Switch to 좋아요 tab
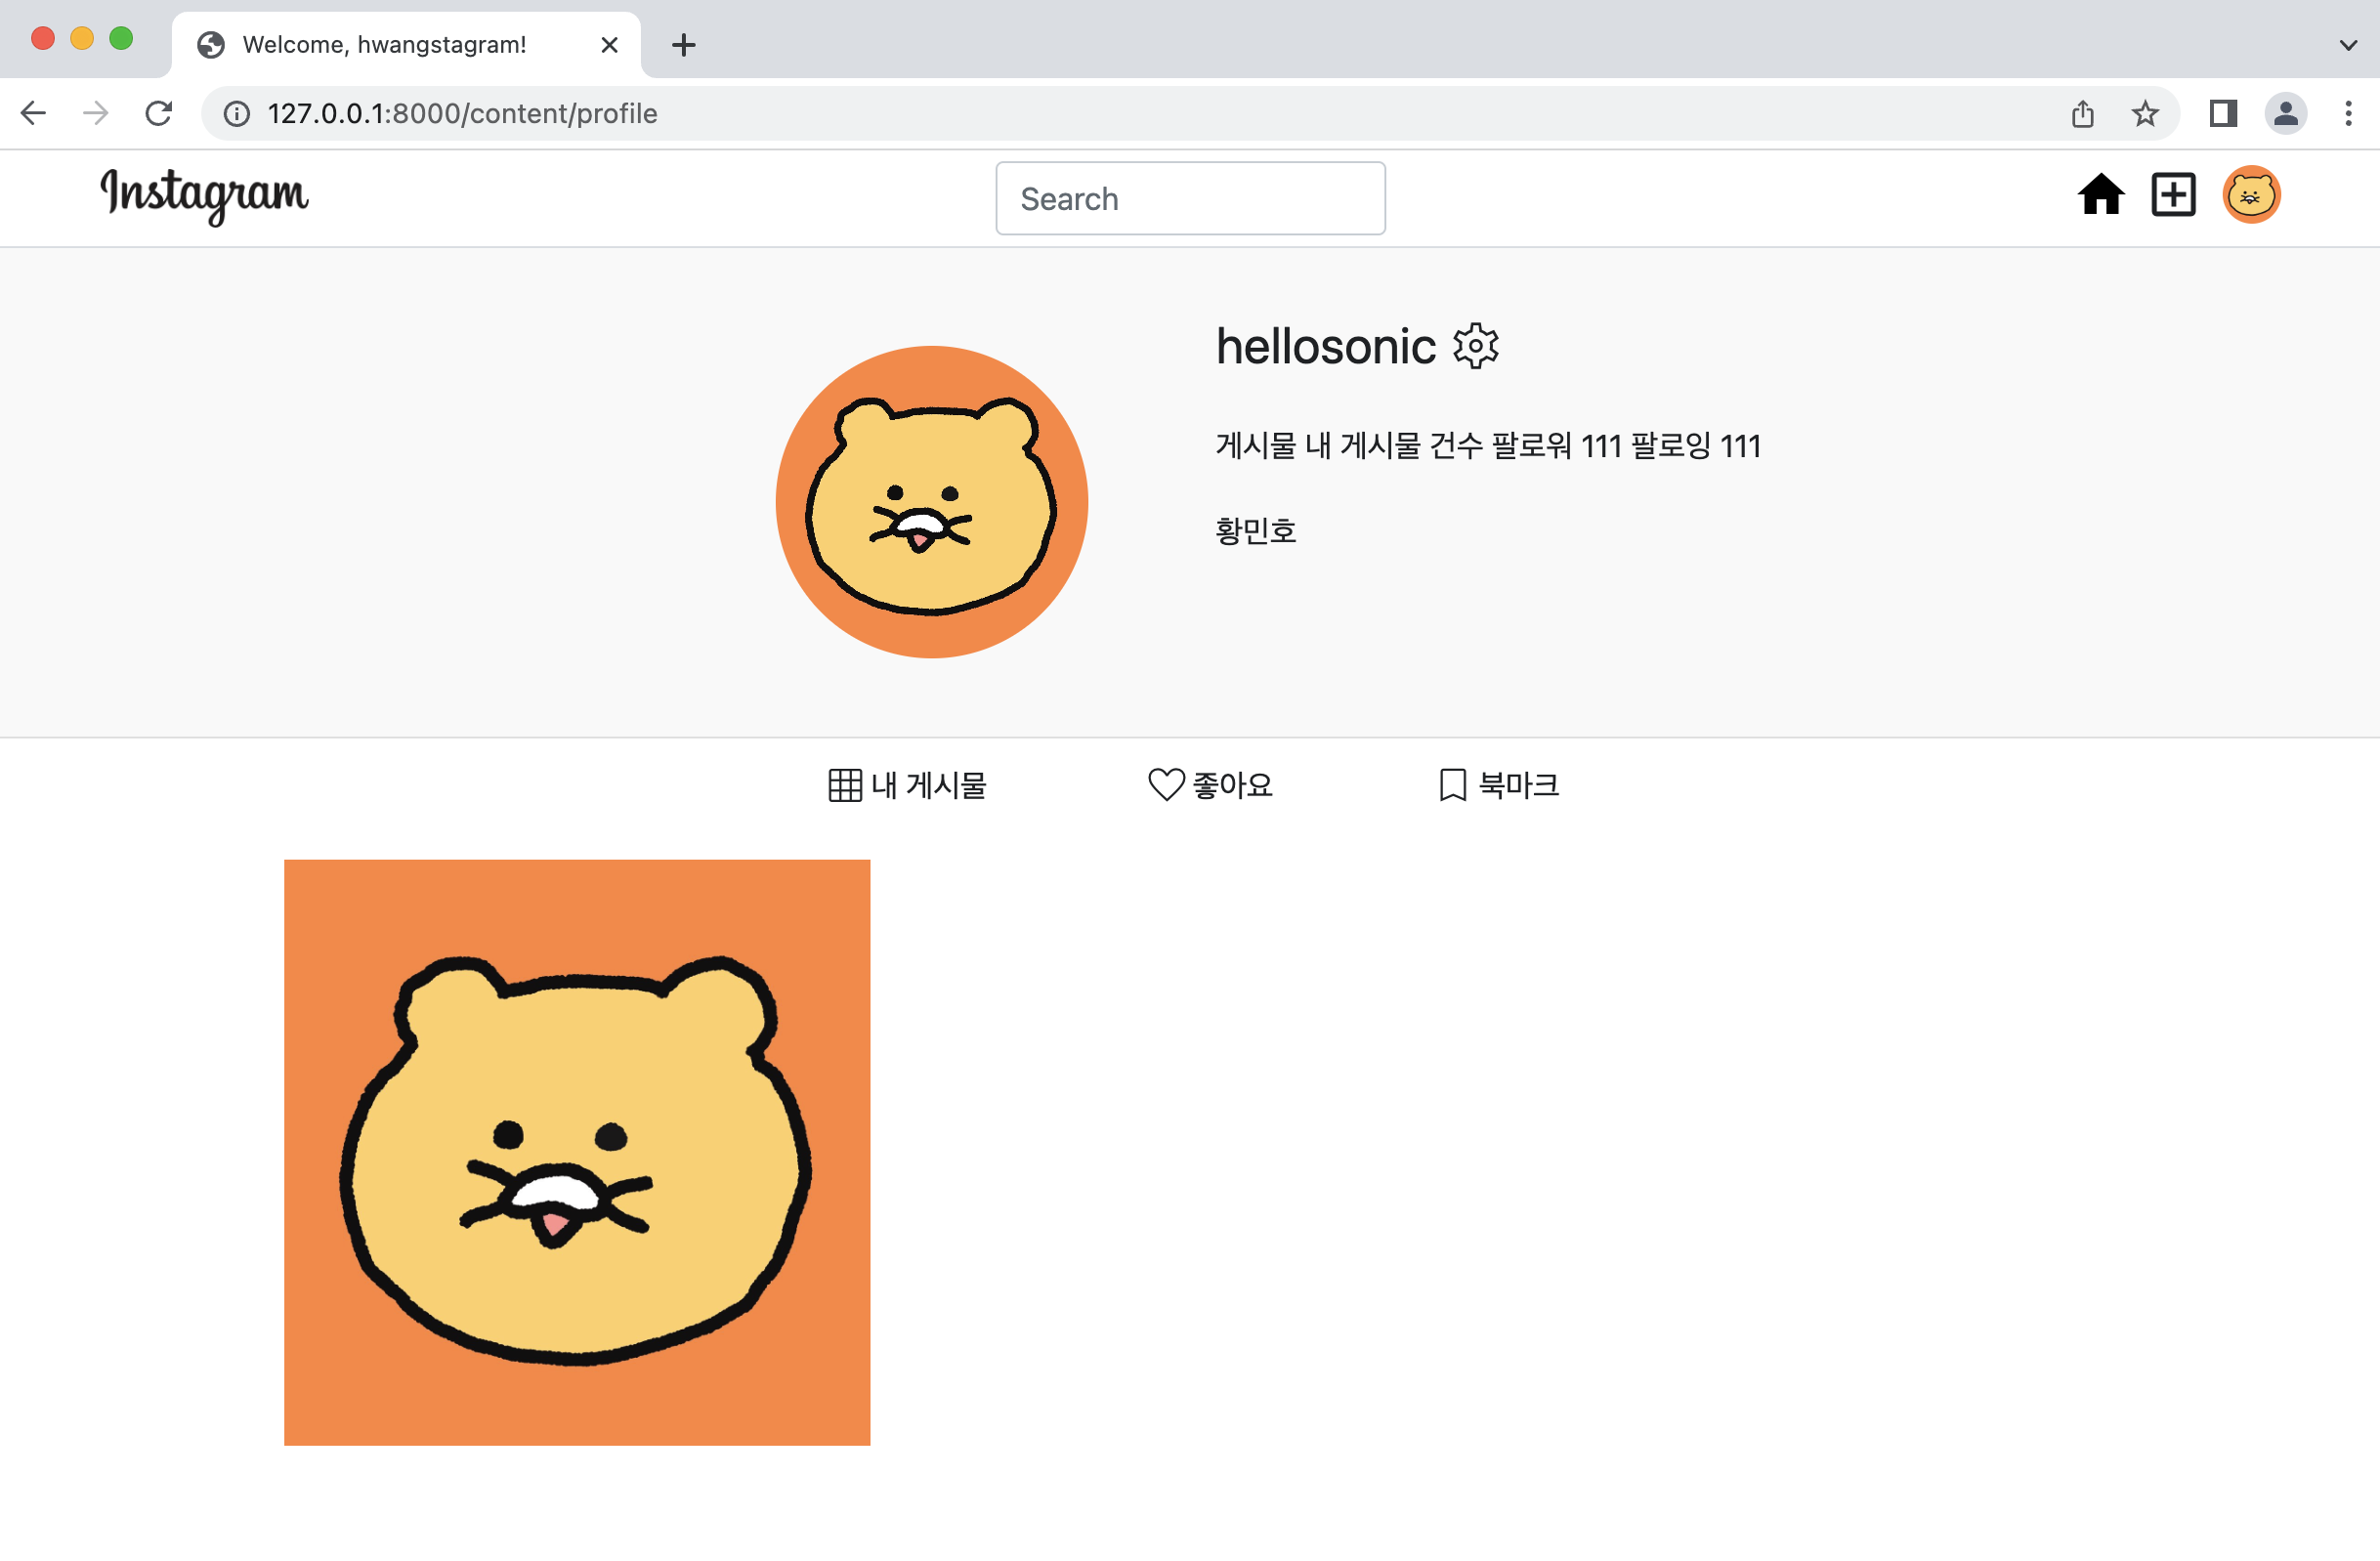 click(x=1210, y=785)
